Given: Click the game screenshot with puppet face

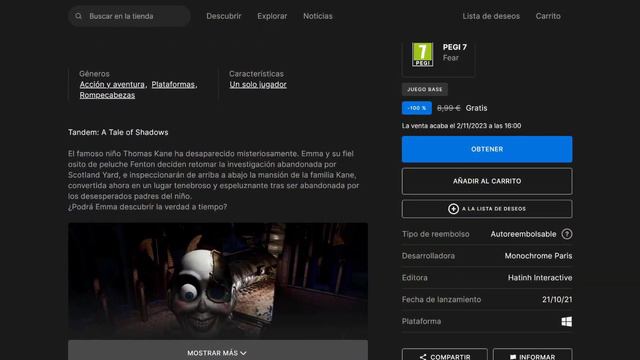Looking at the screenshot, I should 218,281.
